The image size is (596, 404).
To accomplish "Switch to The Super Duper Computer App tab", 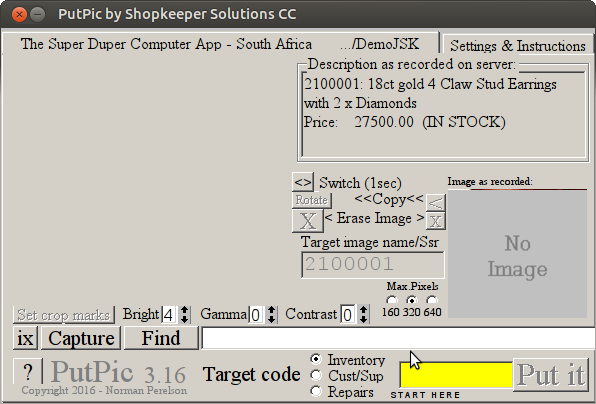I will [220, 44].
